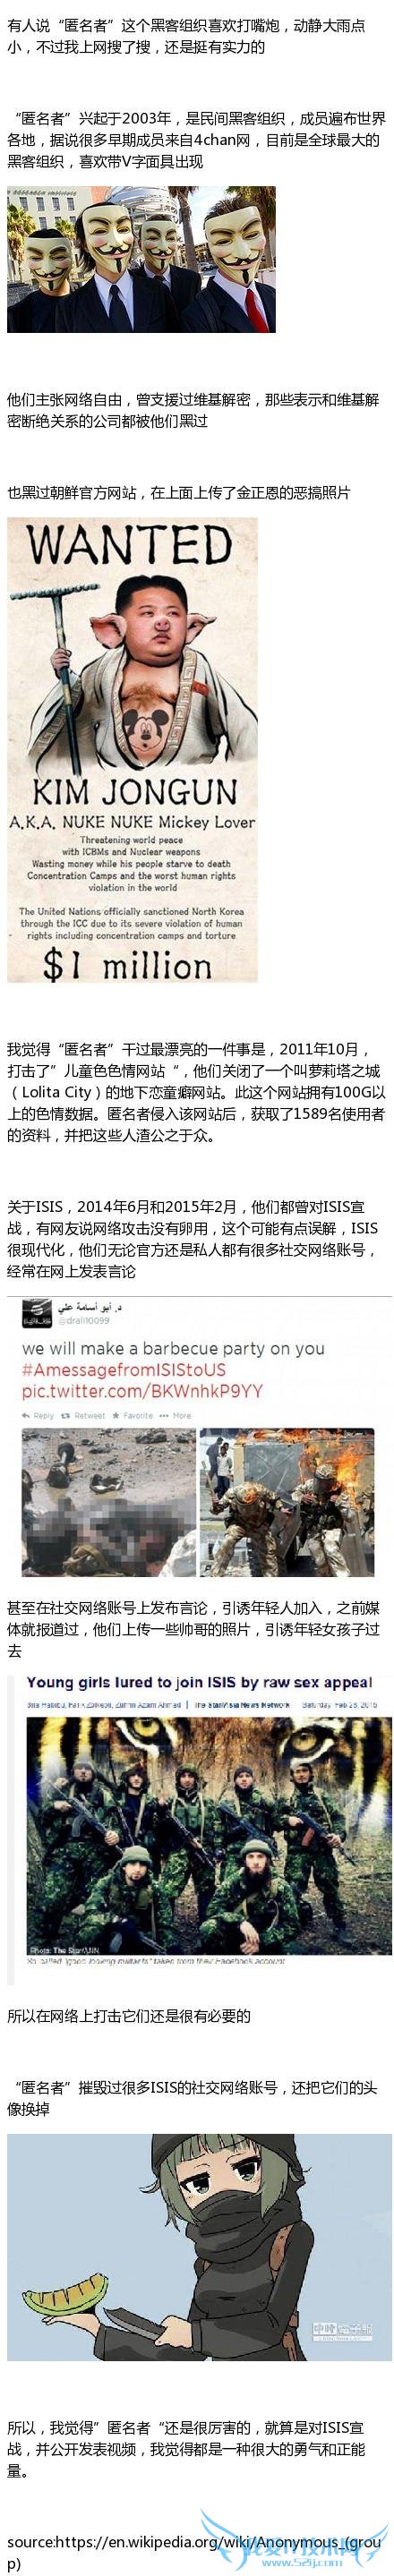Viewport: 394px width, 2576px height.
Task: Click the Arabic display name on the tweet
Action: pyautogui.click(x=90, y=1307)
